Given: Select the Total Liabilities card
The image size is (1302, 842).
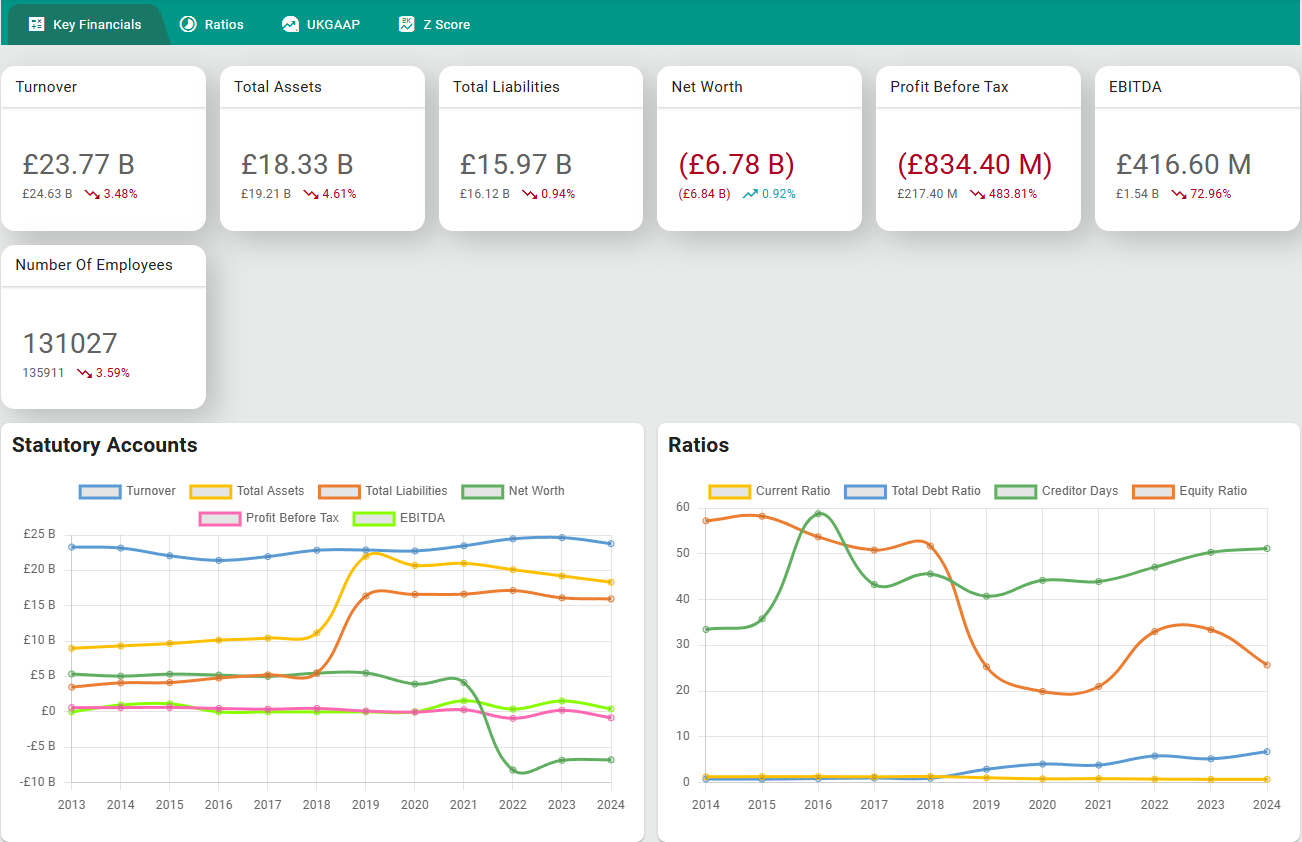Looking at the screenshot, I should tap(540, 148).
